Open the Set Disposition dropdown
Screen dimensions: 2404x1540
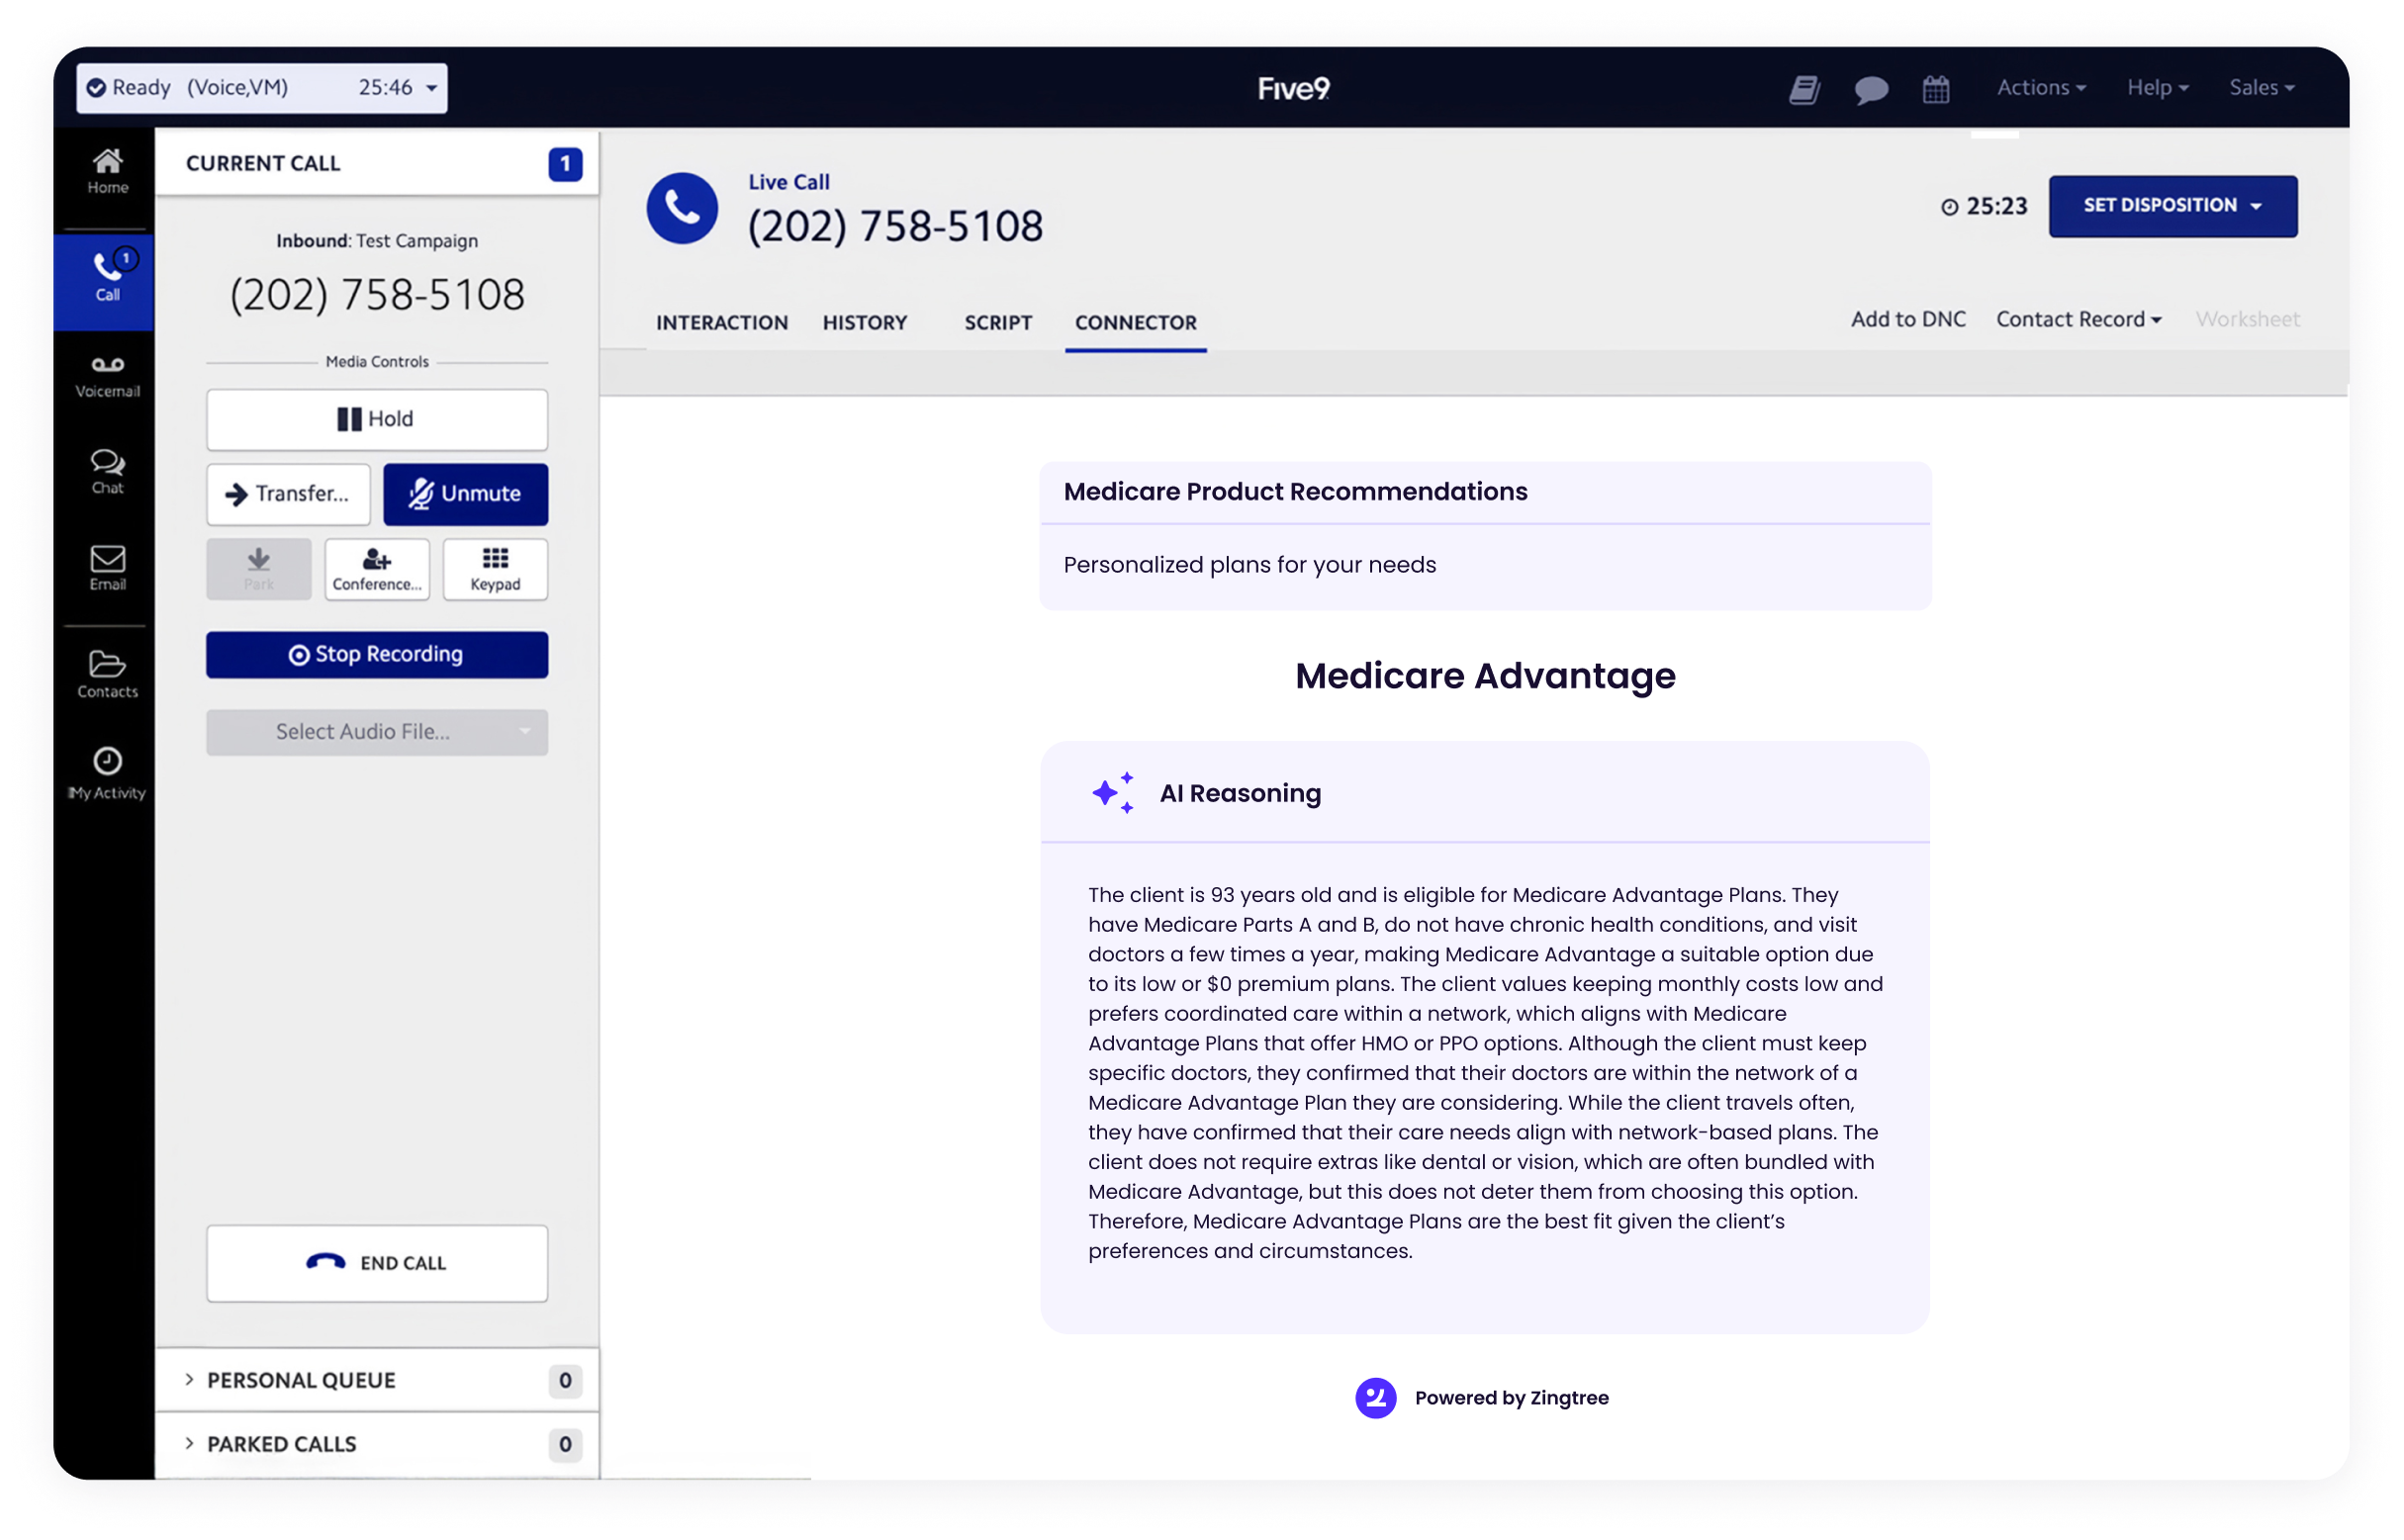[2171, 206]
